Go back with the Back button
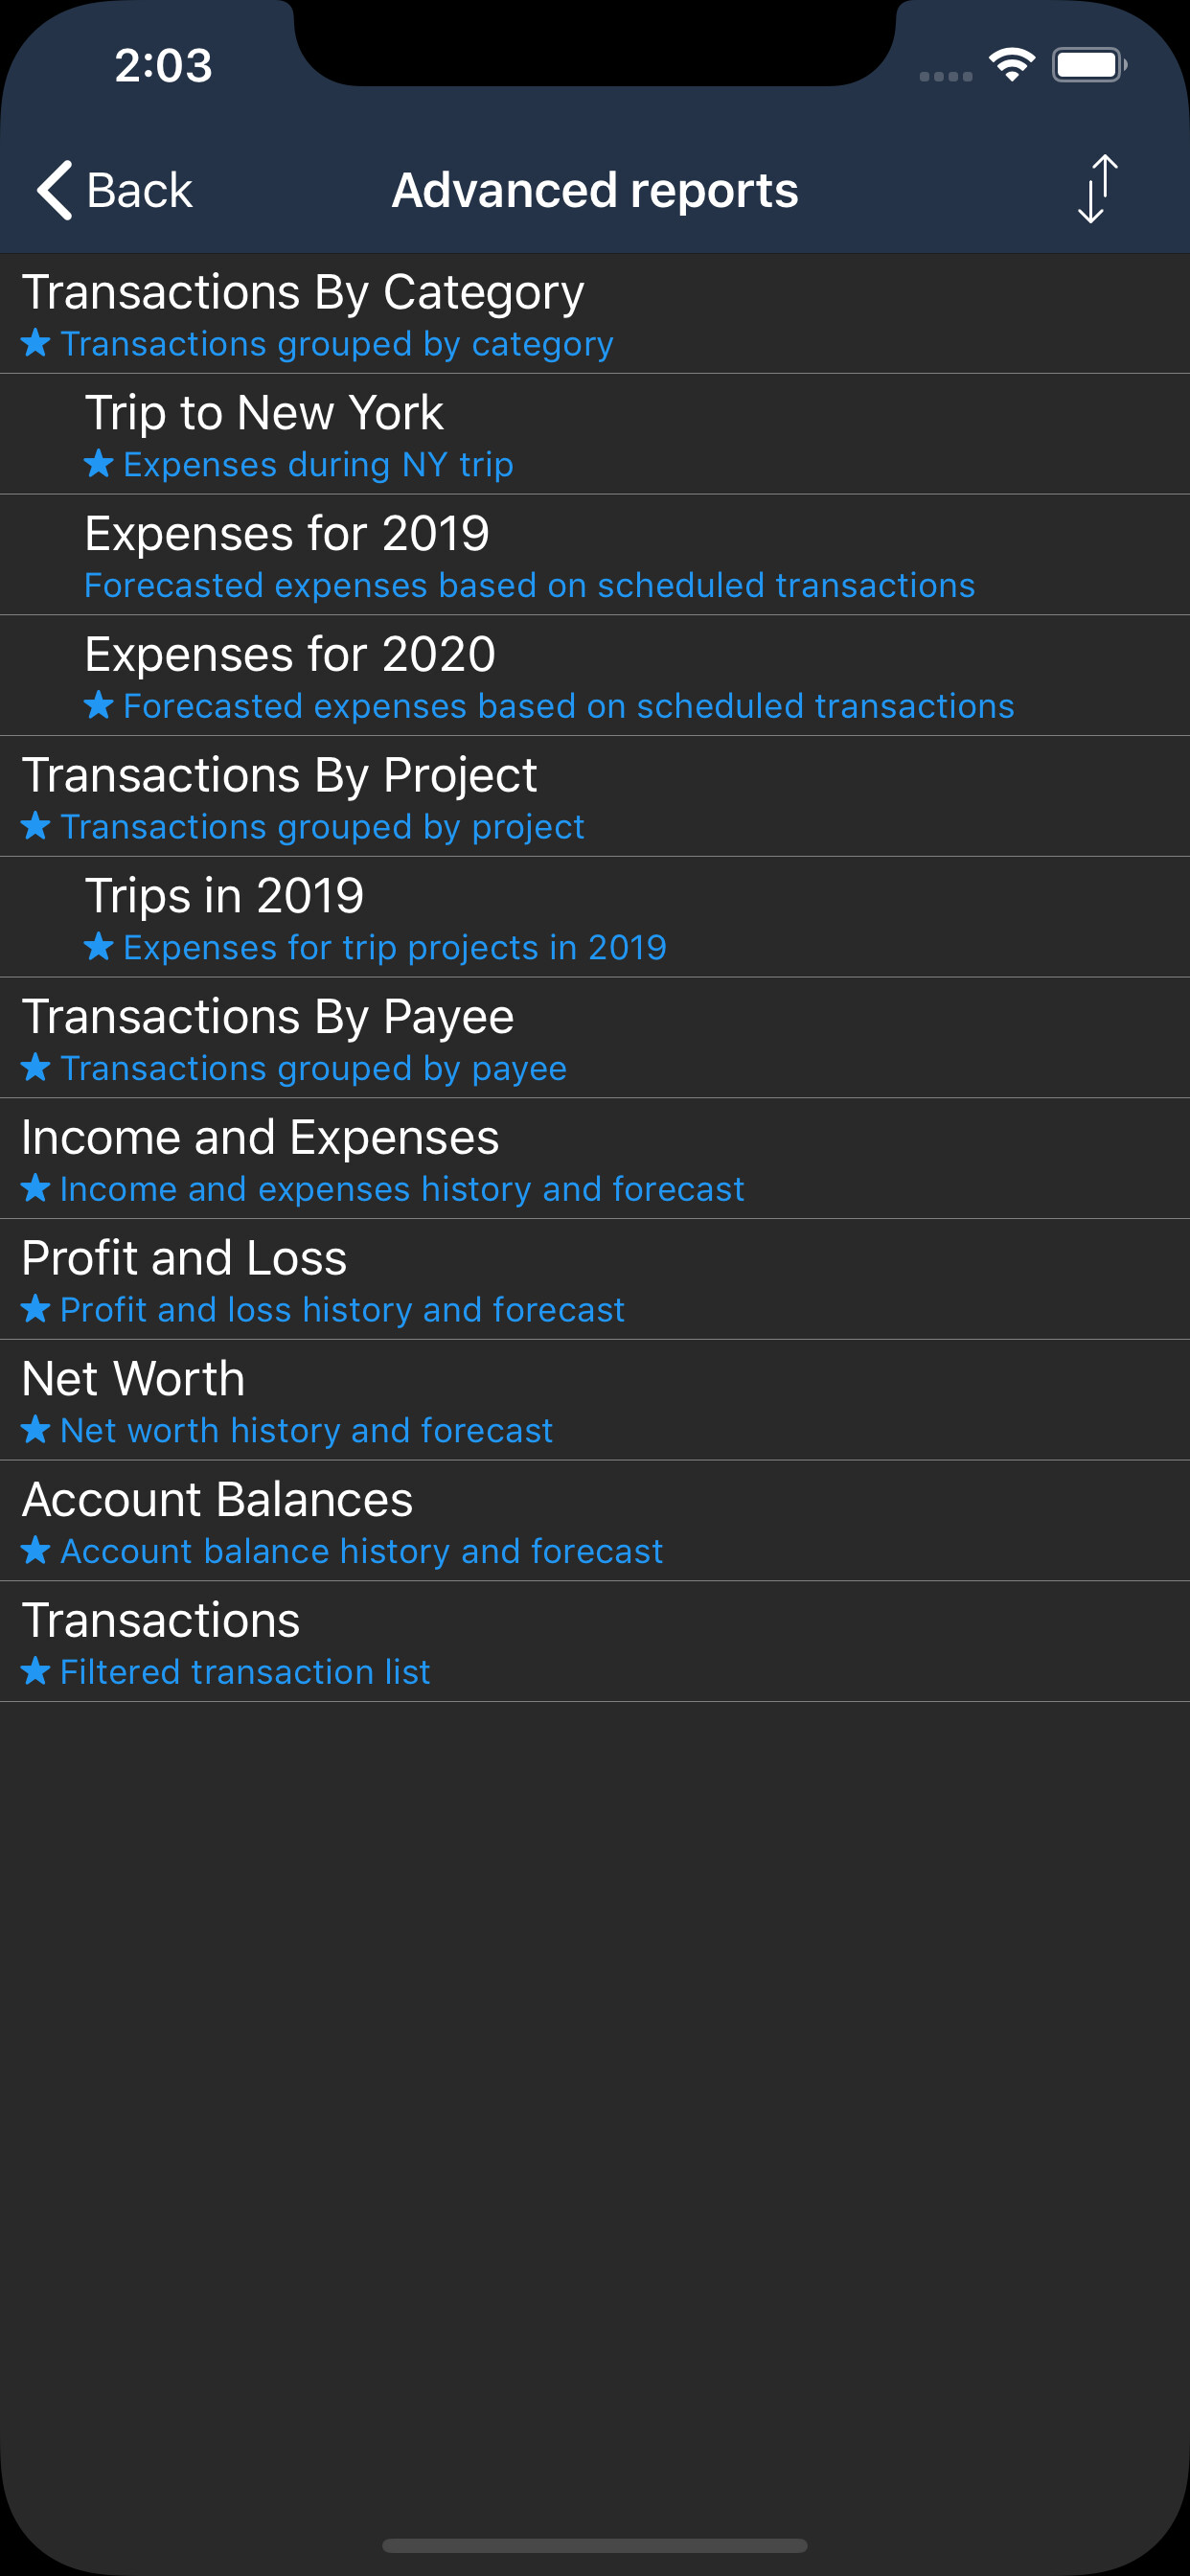The width and height of the screenshot is (1190, 2576). [x=115, y=190]
